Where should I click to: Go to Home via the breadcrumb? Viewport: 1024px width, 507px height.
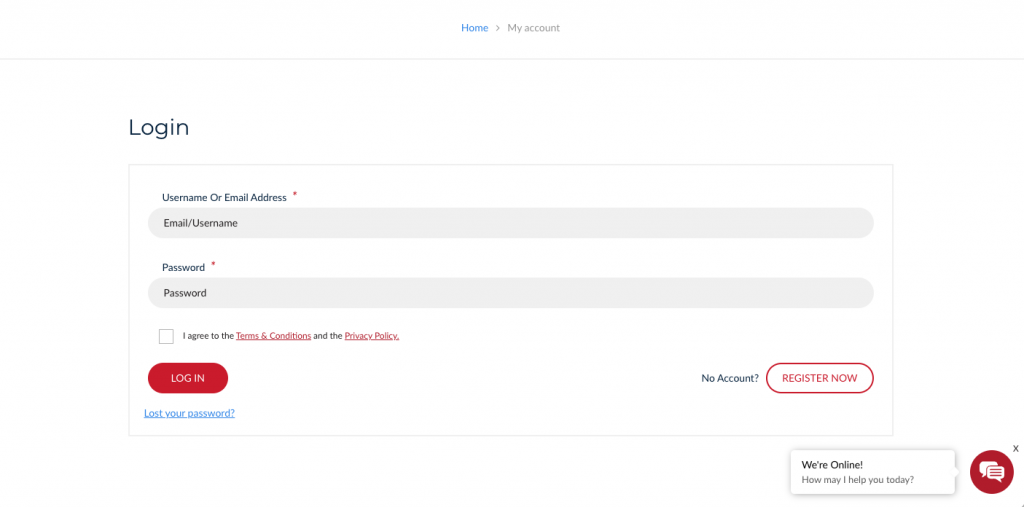474,28
